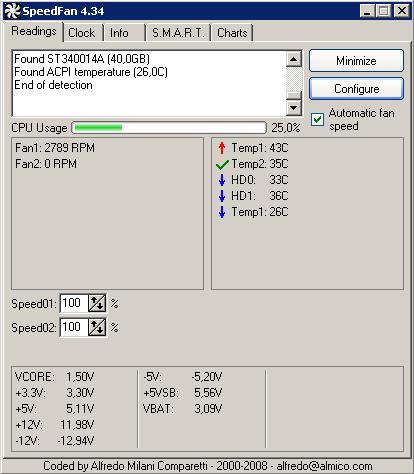Viewport: 414px width, 474px height.
Task: Click the red up arrow beside Temp1 43C
Action: click(x=222, y=148)
